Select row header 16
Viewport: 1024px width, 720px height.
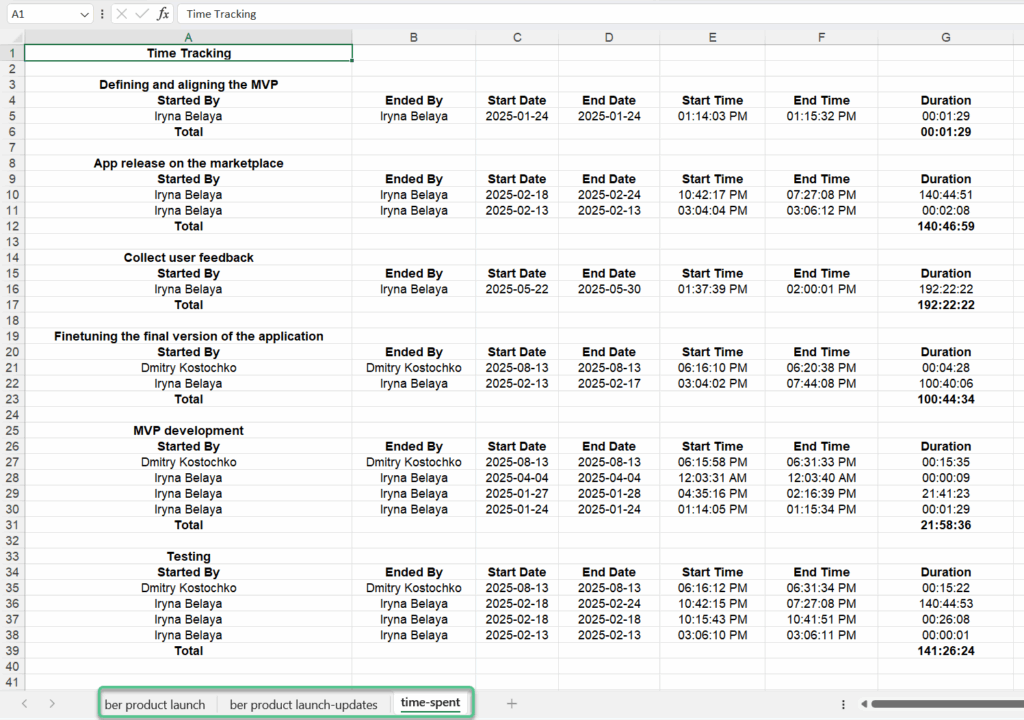point(12,289)
